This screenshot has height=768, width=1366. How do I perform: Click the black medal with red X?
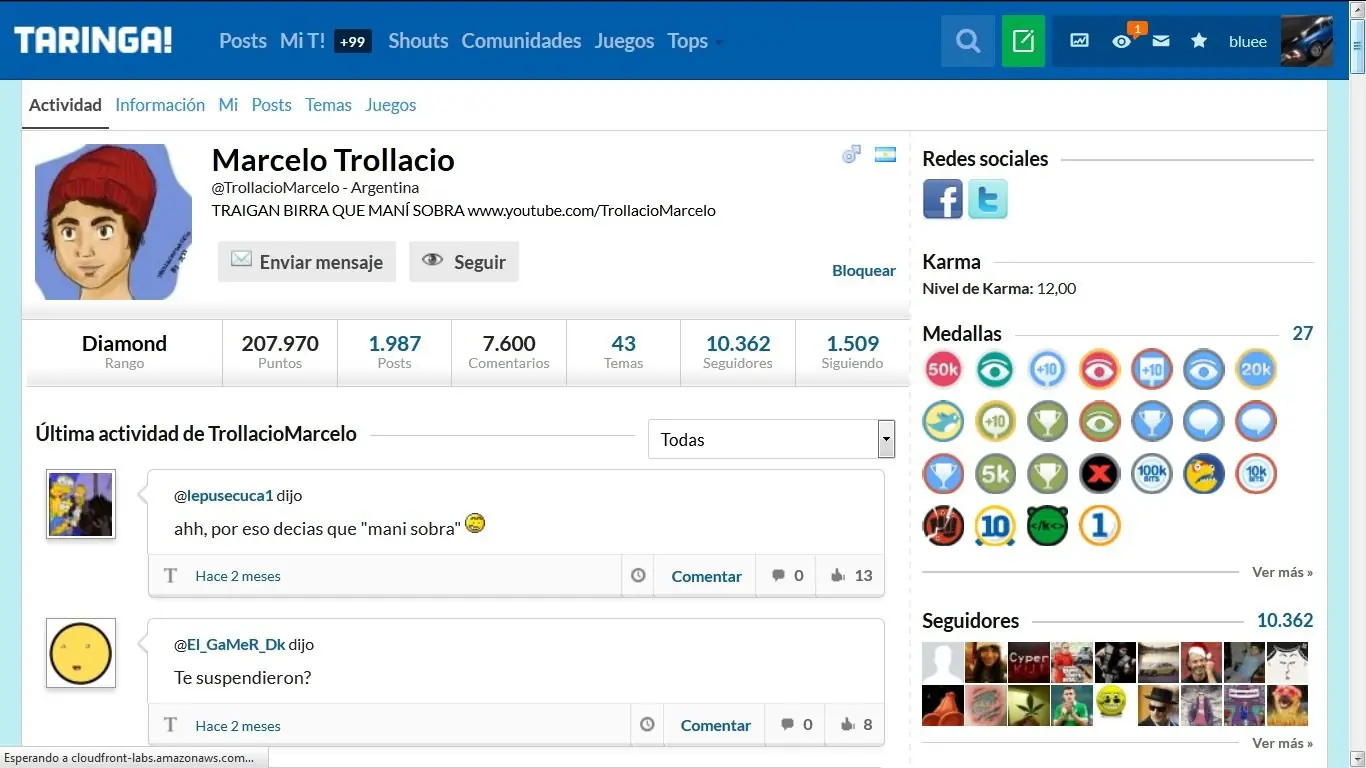1100,474
